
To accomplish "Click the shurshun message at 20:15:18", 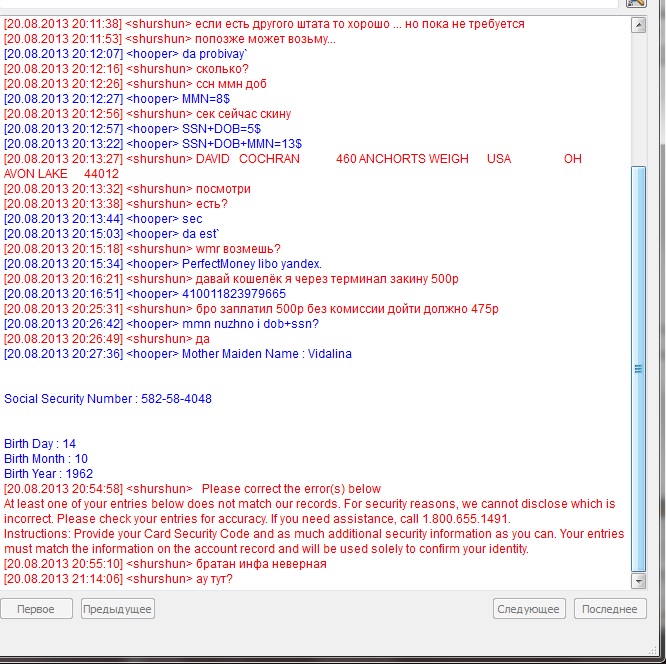I will [142, 249].
